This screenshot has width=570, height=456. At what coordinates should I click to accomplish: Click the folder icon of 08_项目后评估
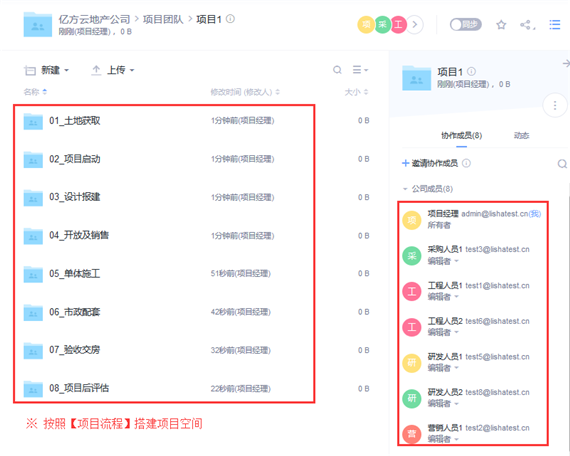tap(33, 388)
